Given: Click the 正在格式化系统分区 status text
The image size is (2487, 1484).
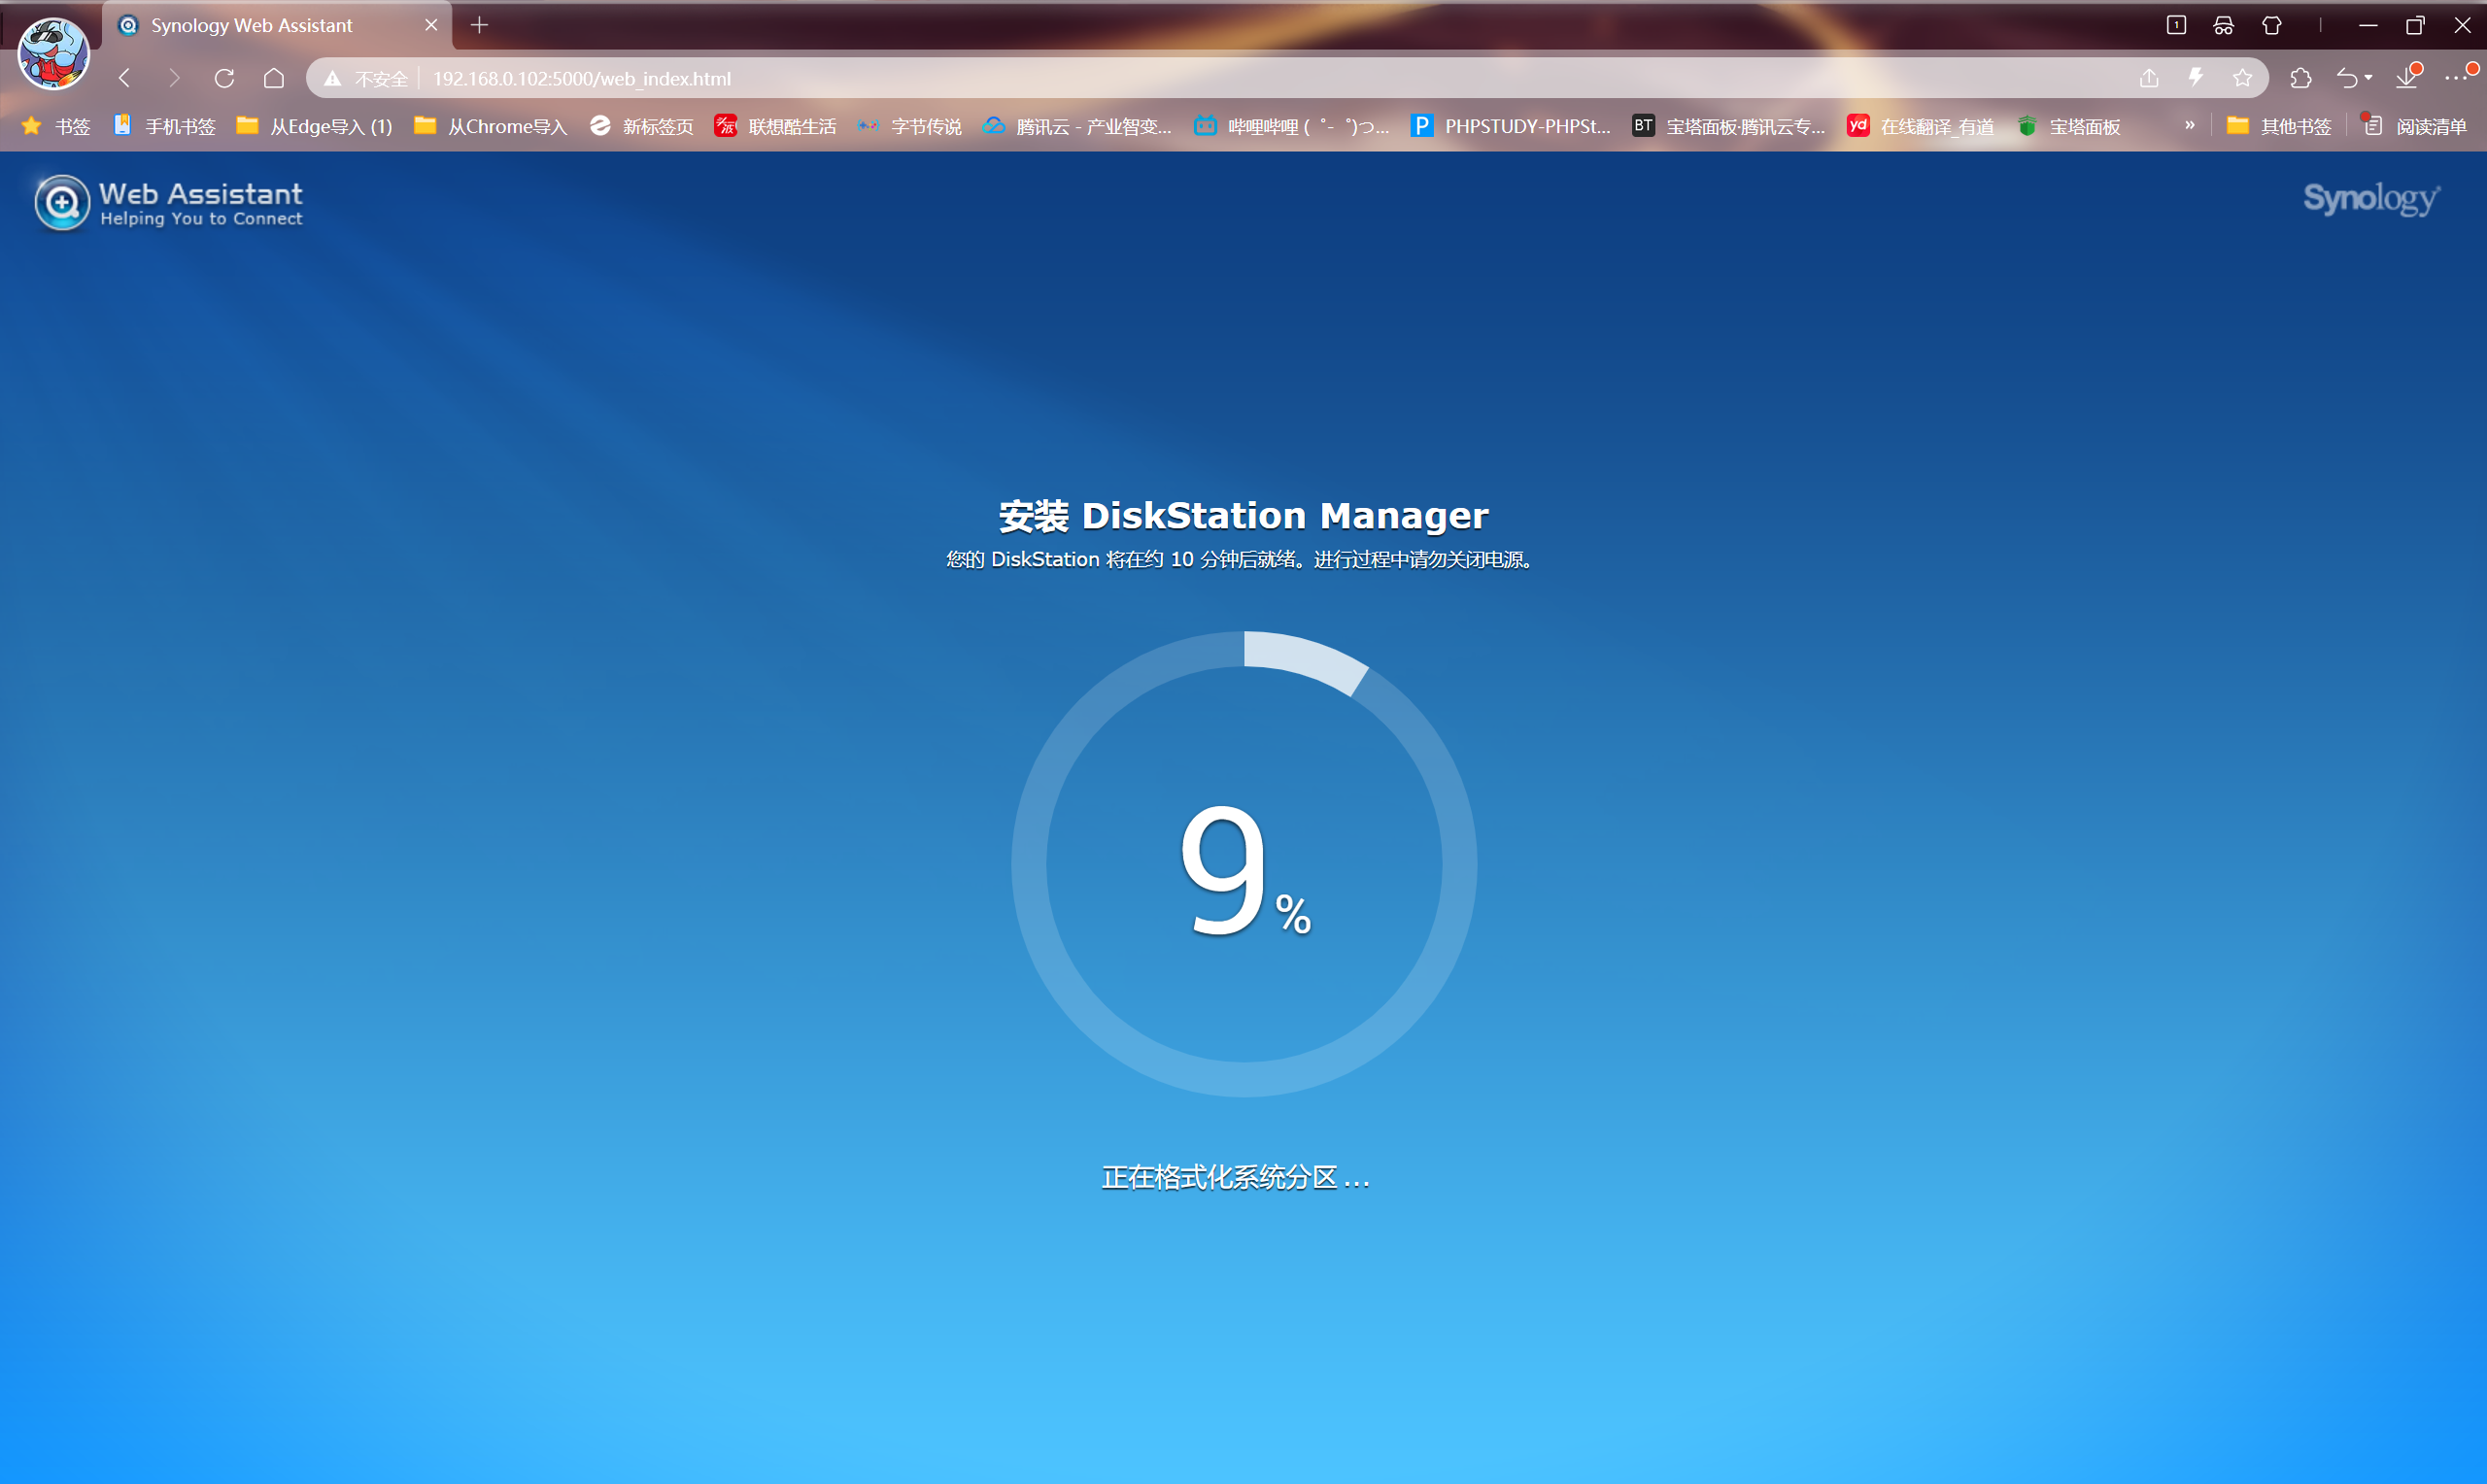Looking at the screenshot, I should tap(1235, 1177).
